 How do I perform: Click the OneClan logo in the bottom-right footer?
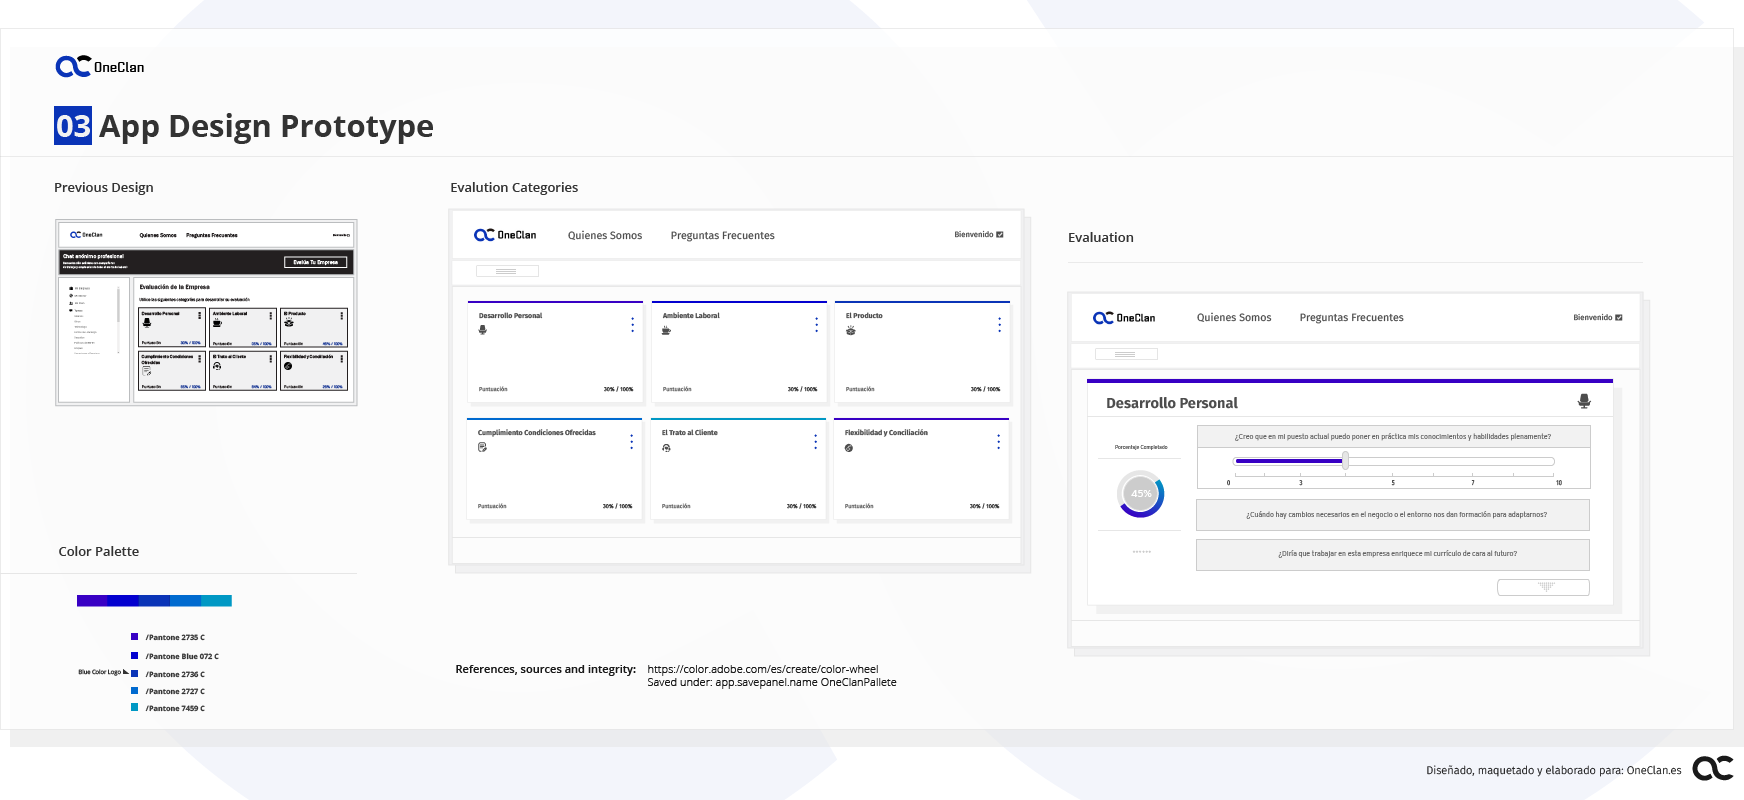tap(1712, 768)
